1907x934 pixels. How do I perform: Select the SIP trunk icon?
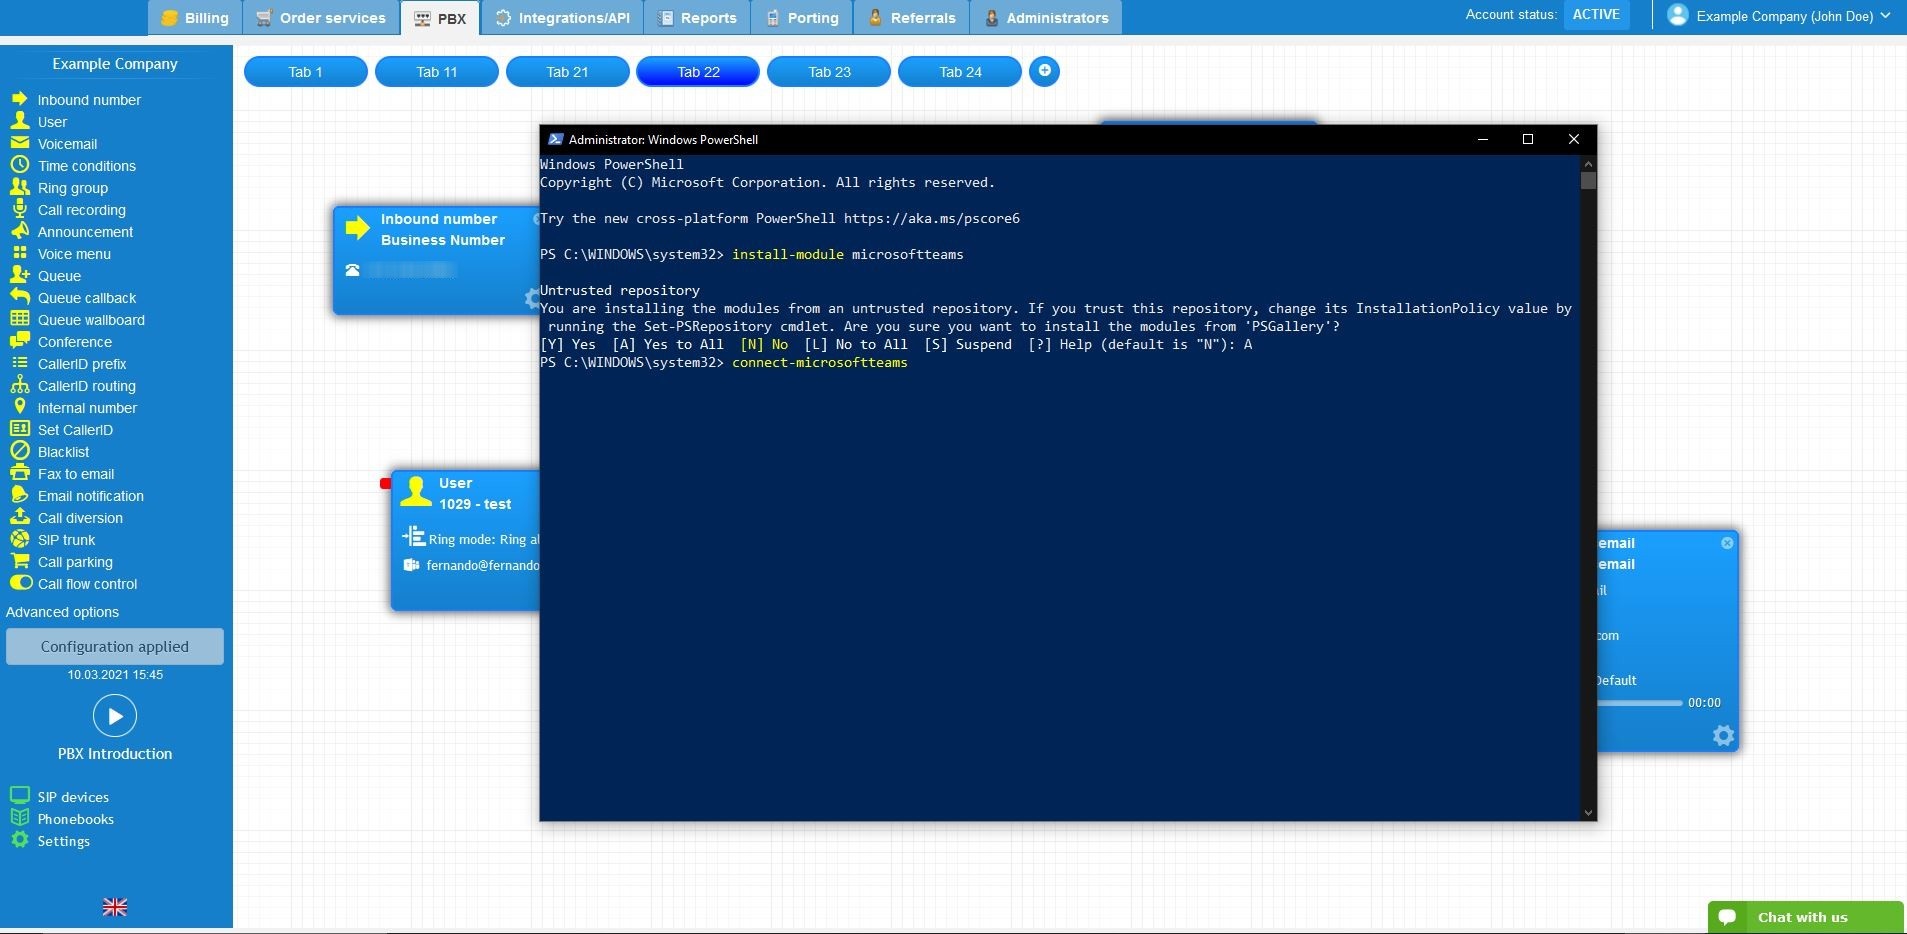[x=19, y=539]
